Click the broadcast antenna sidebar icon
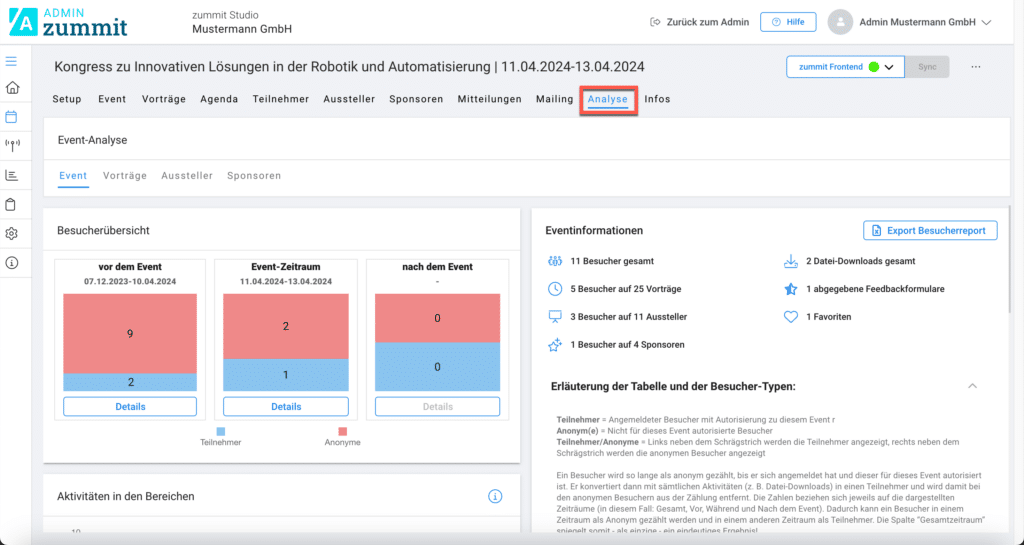Screen dimensions: 1024x545 (12, 146)
